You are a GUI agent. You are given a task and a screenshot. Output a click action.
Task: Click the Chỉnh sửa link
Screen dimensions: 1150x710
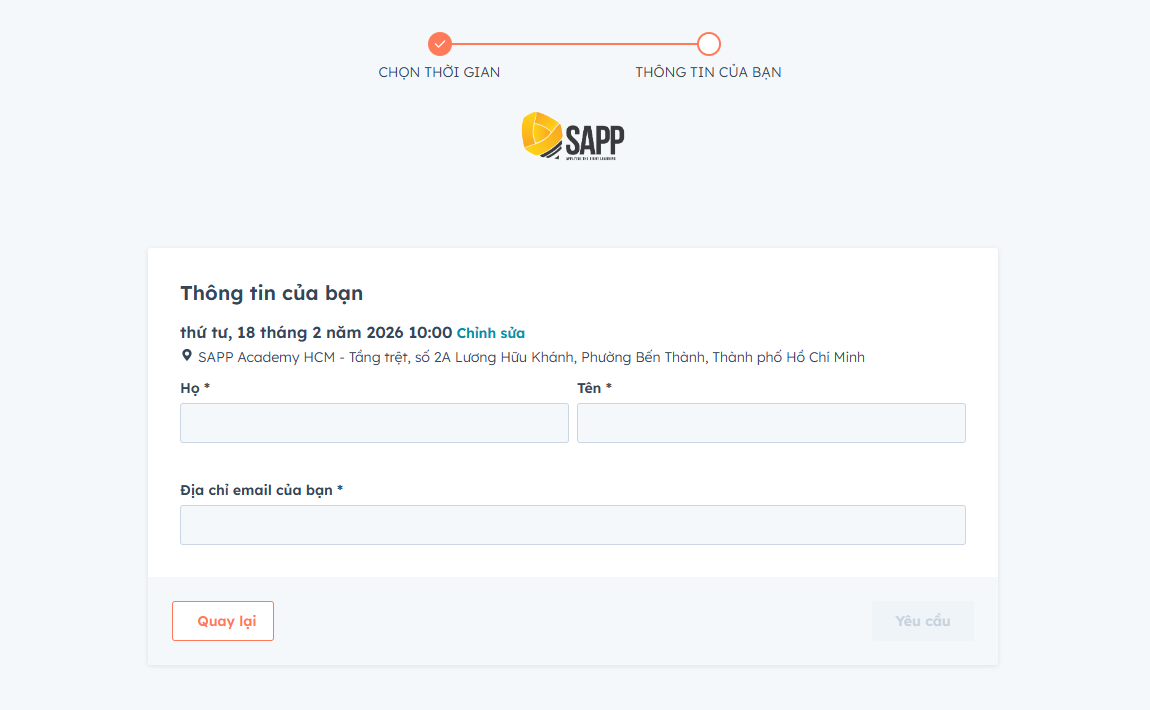(491, 333)
